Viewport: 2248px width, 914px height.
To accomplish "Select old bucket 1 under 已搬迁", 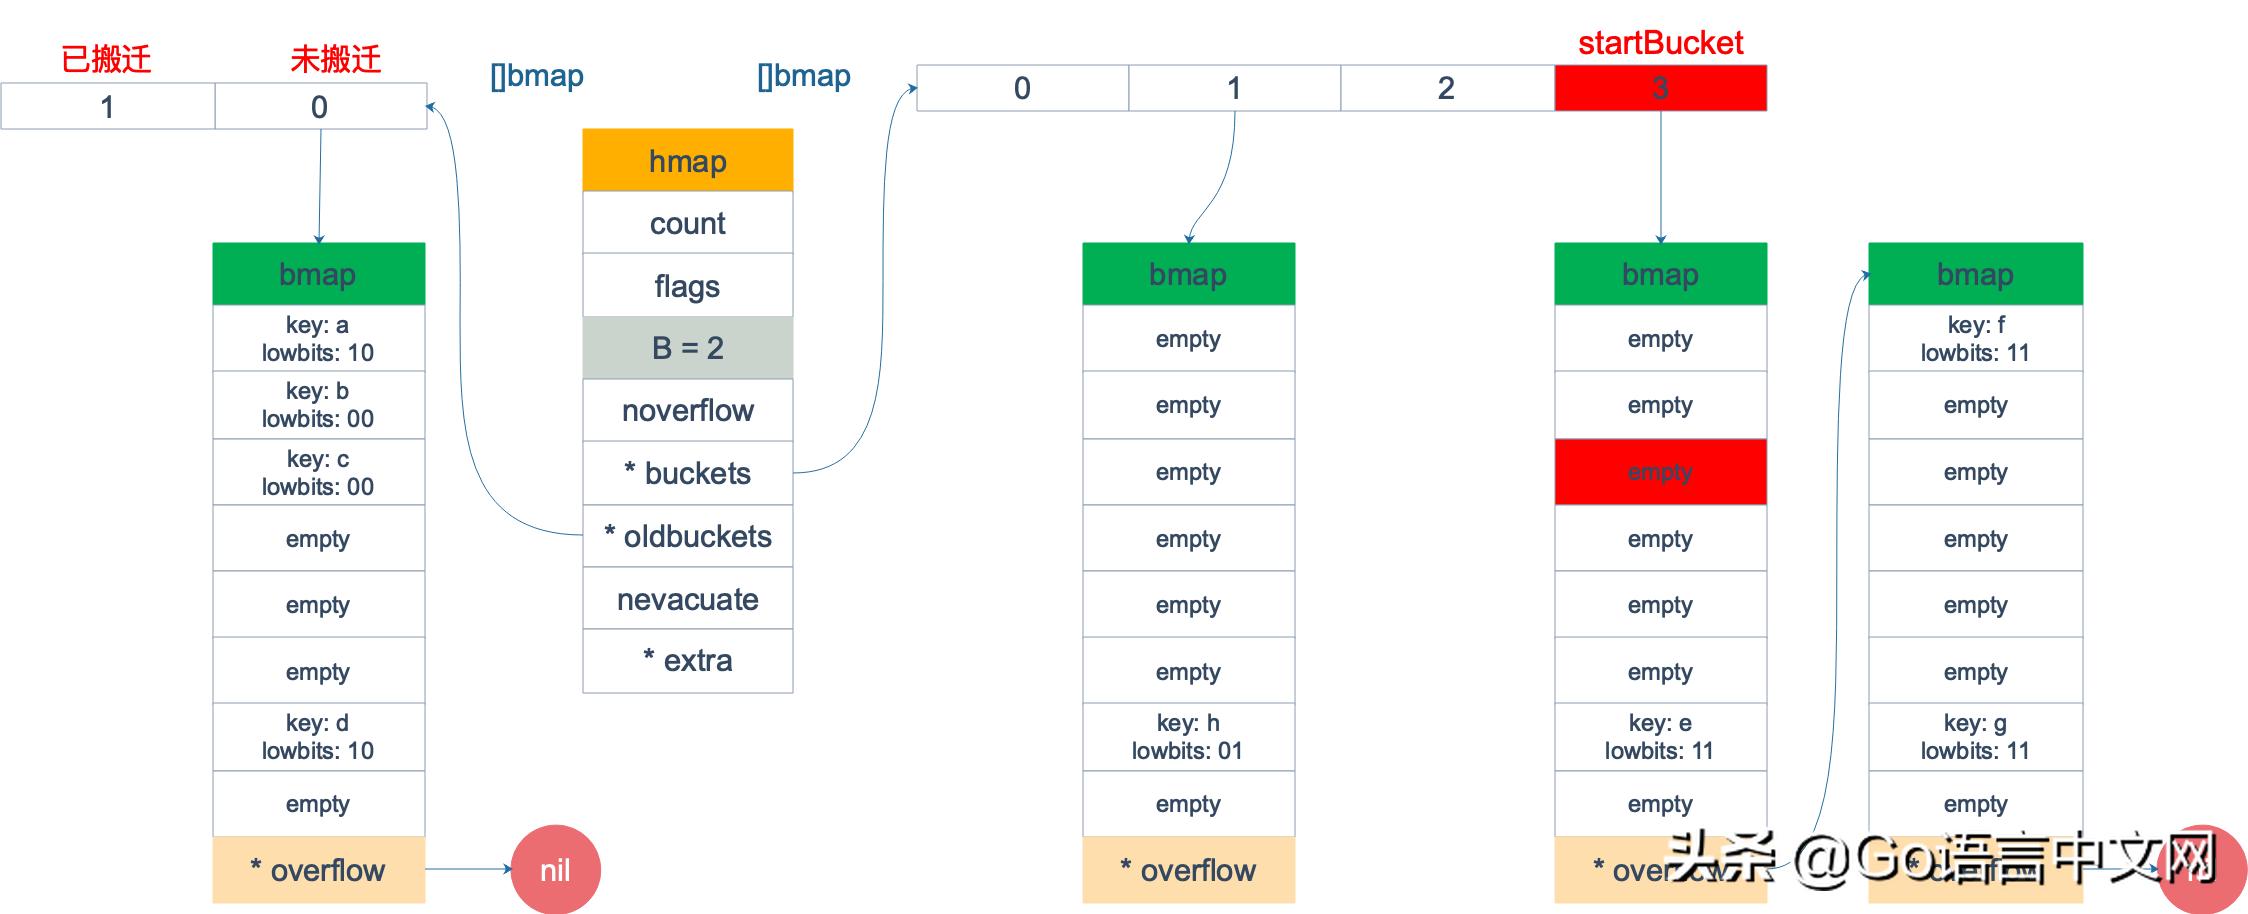I will click(x=107, y=106).
